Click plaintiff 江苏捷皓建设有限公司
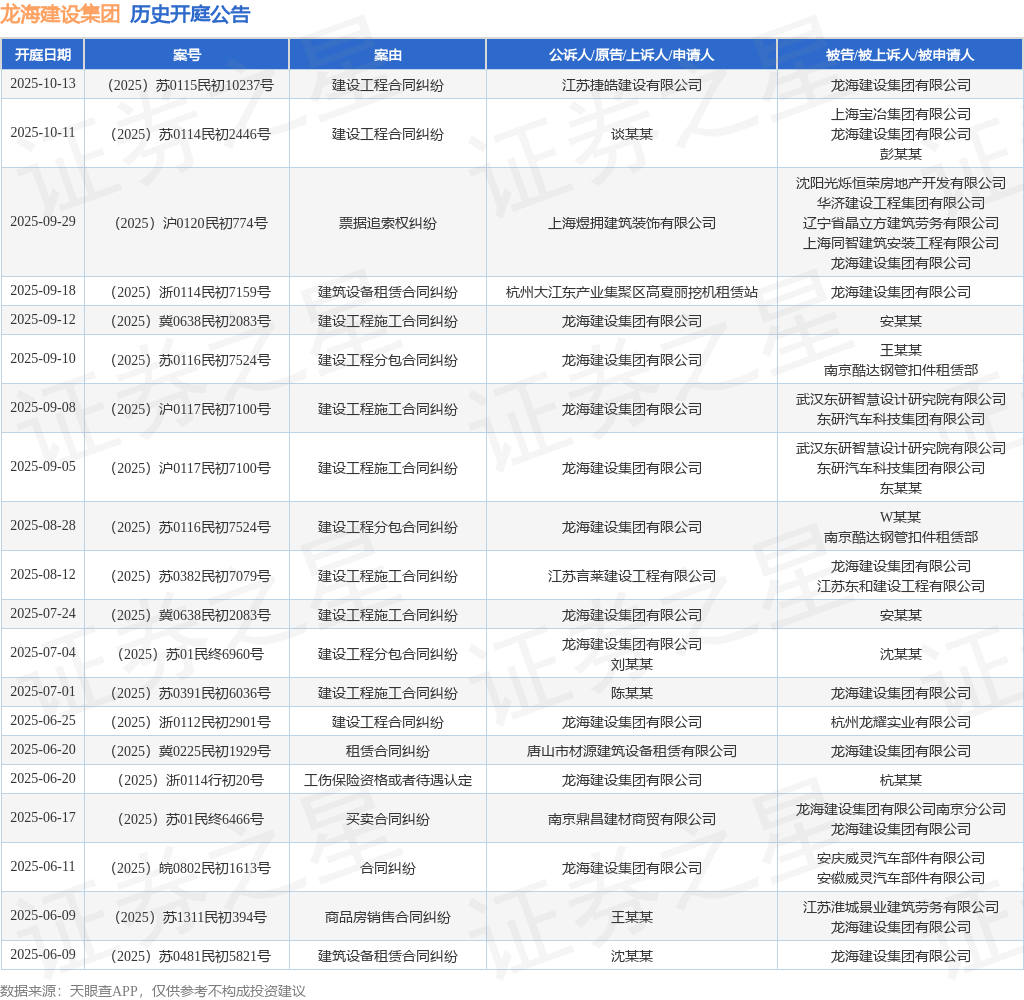The height and width of the screenshot is (1000, 1024). pos(632,85)
